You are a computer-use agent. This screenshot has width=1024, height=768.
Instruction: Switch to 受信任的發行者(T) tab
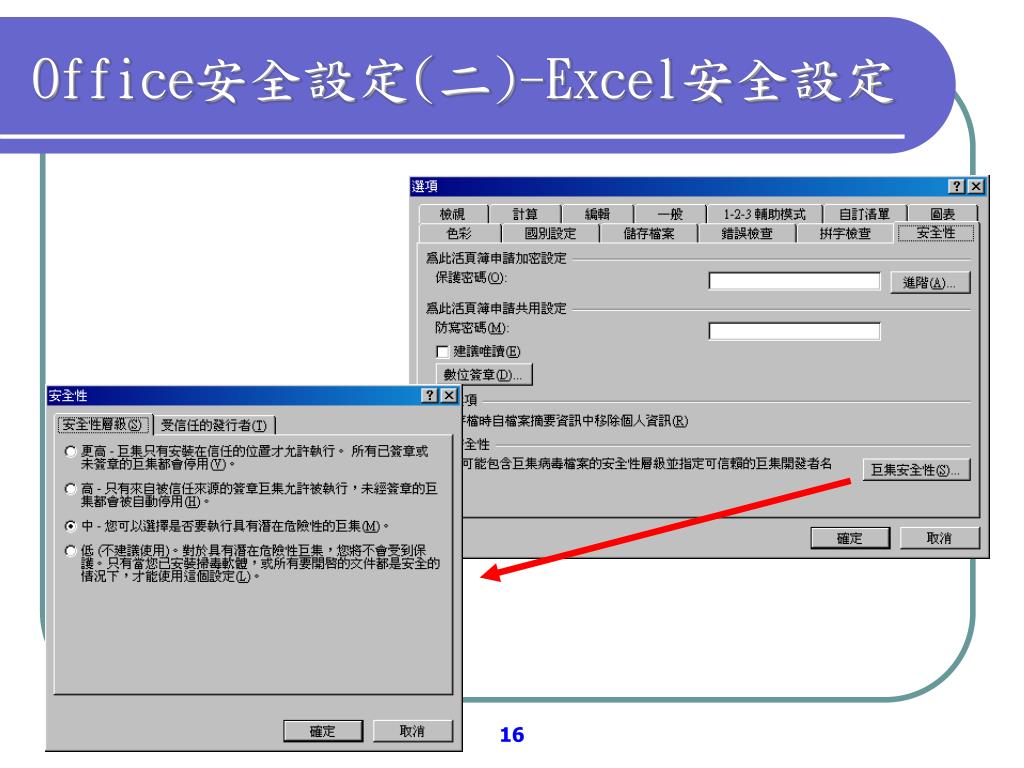click(x=214, y=425)
